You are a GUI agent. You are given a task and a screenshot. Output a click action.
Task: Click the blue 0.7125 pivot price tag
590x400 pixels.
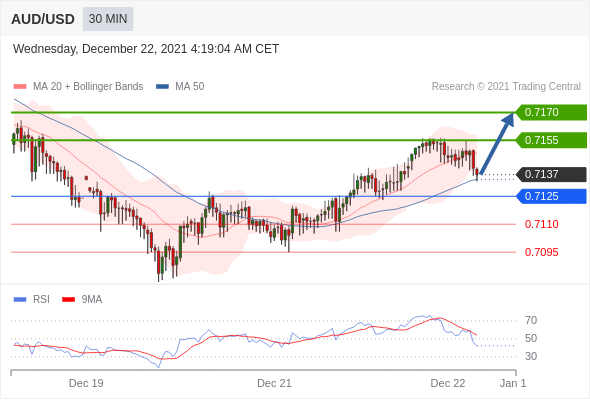pos(551,196)
